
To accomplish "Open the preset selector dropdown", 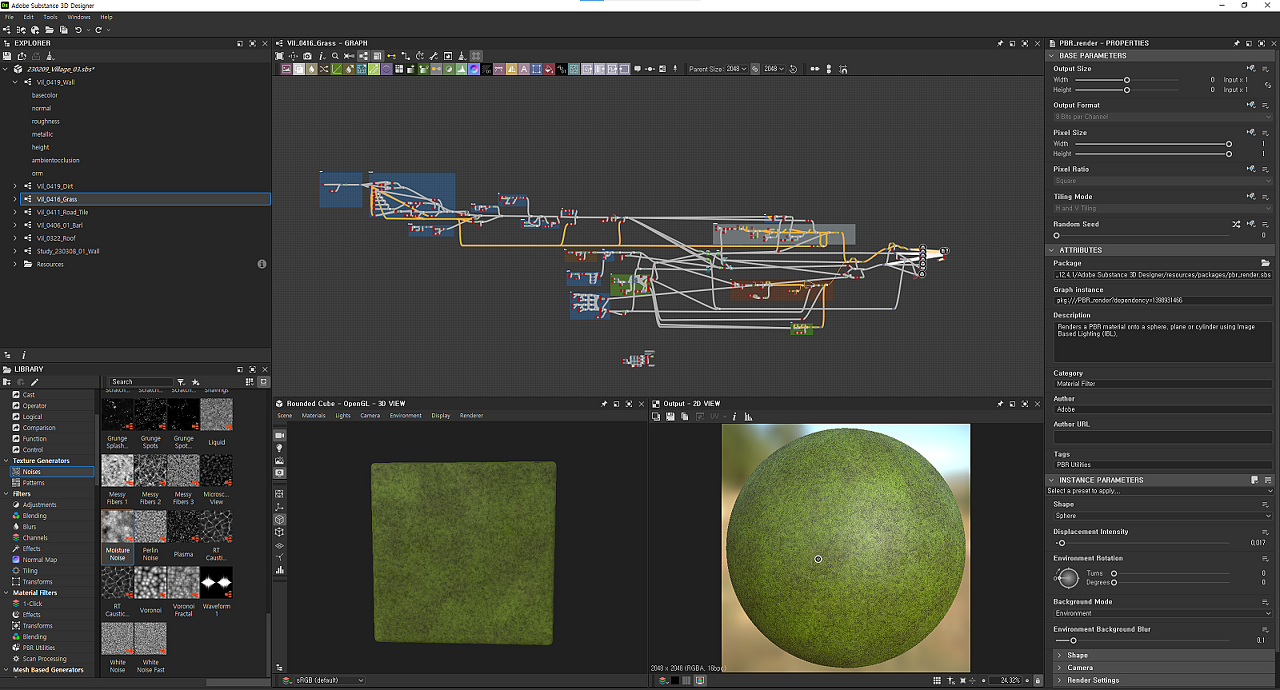I will tap(1160, 491).
